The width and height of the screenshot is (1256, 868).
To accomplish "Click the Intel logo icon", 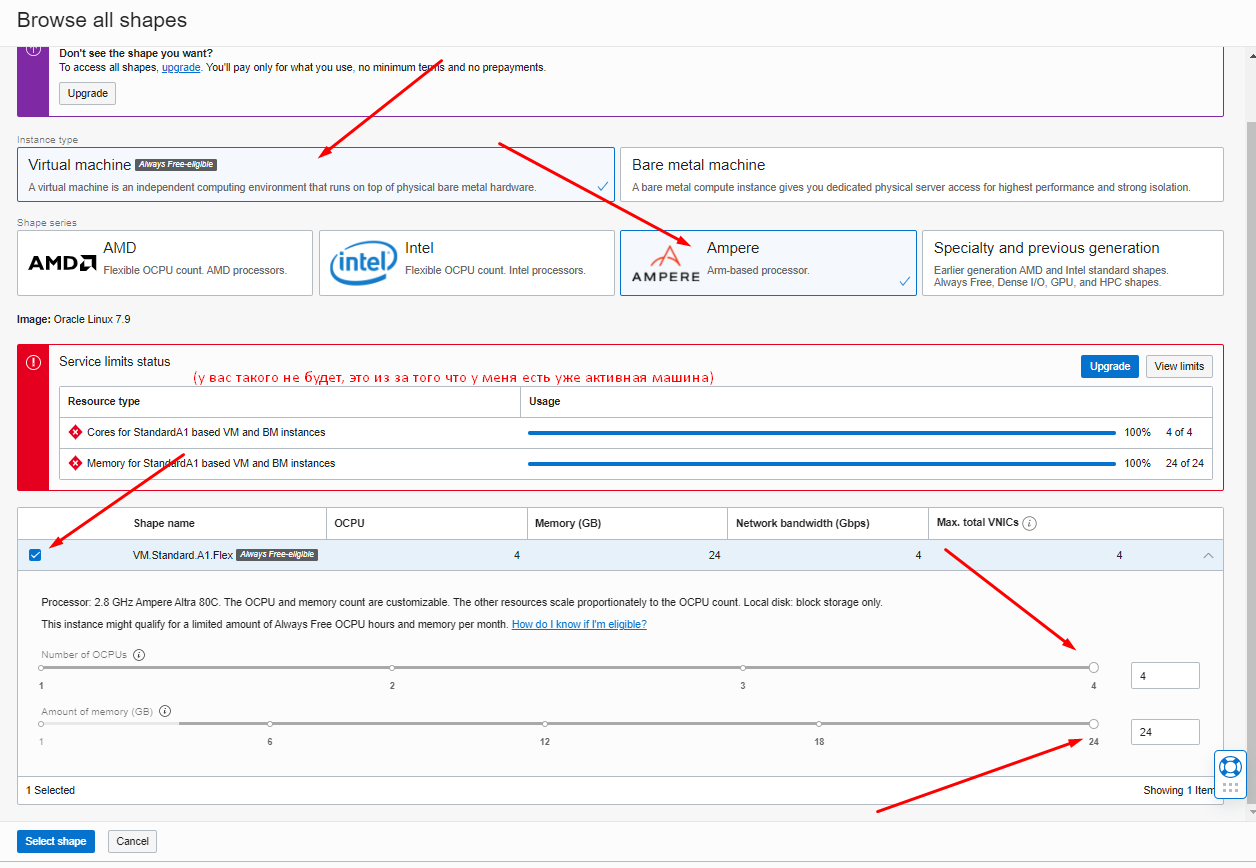I will point(363,264).
